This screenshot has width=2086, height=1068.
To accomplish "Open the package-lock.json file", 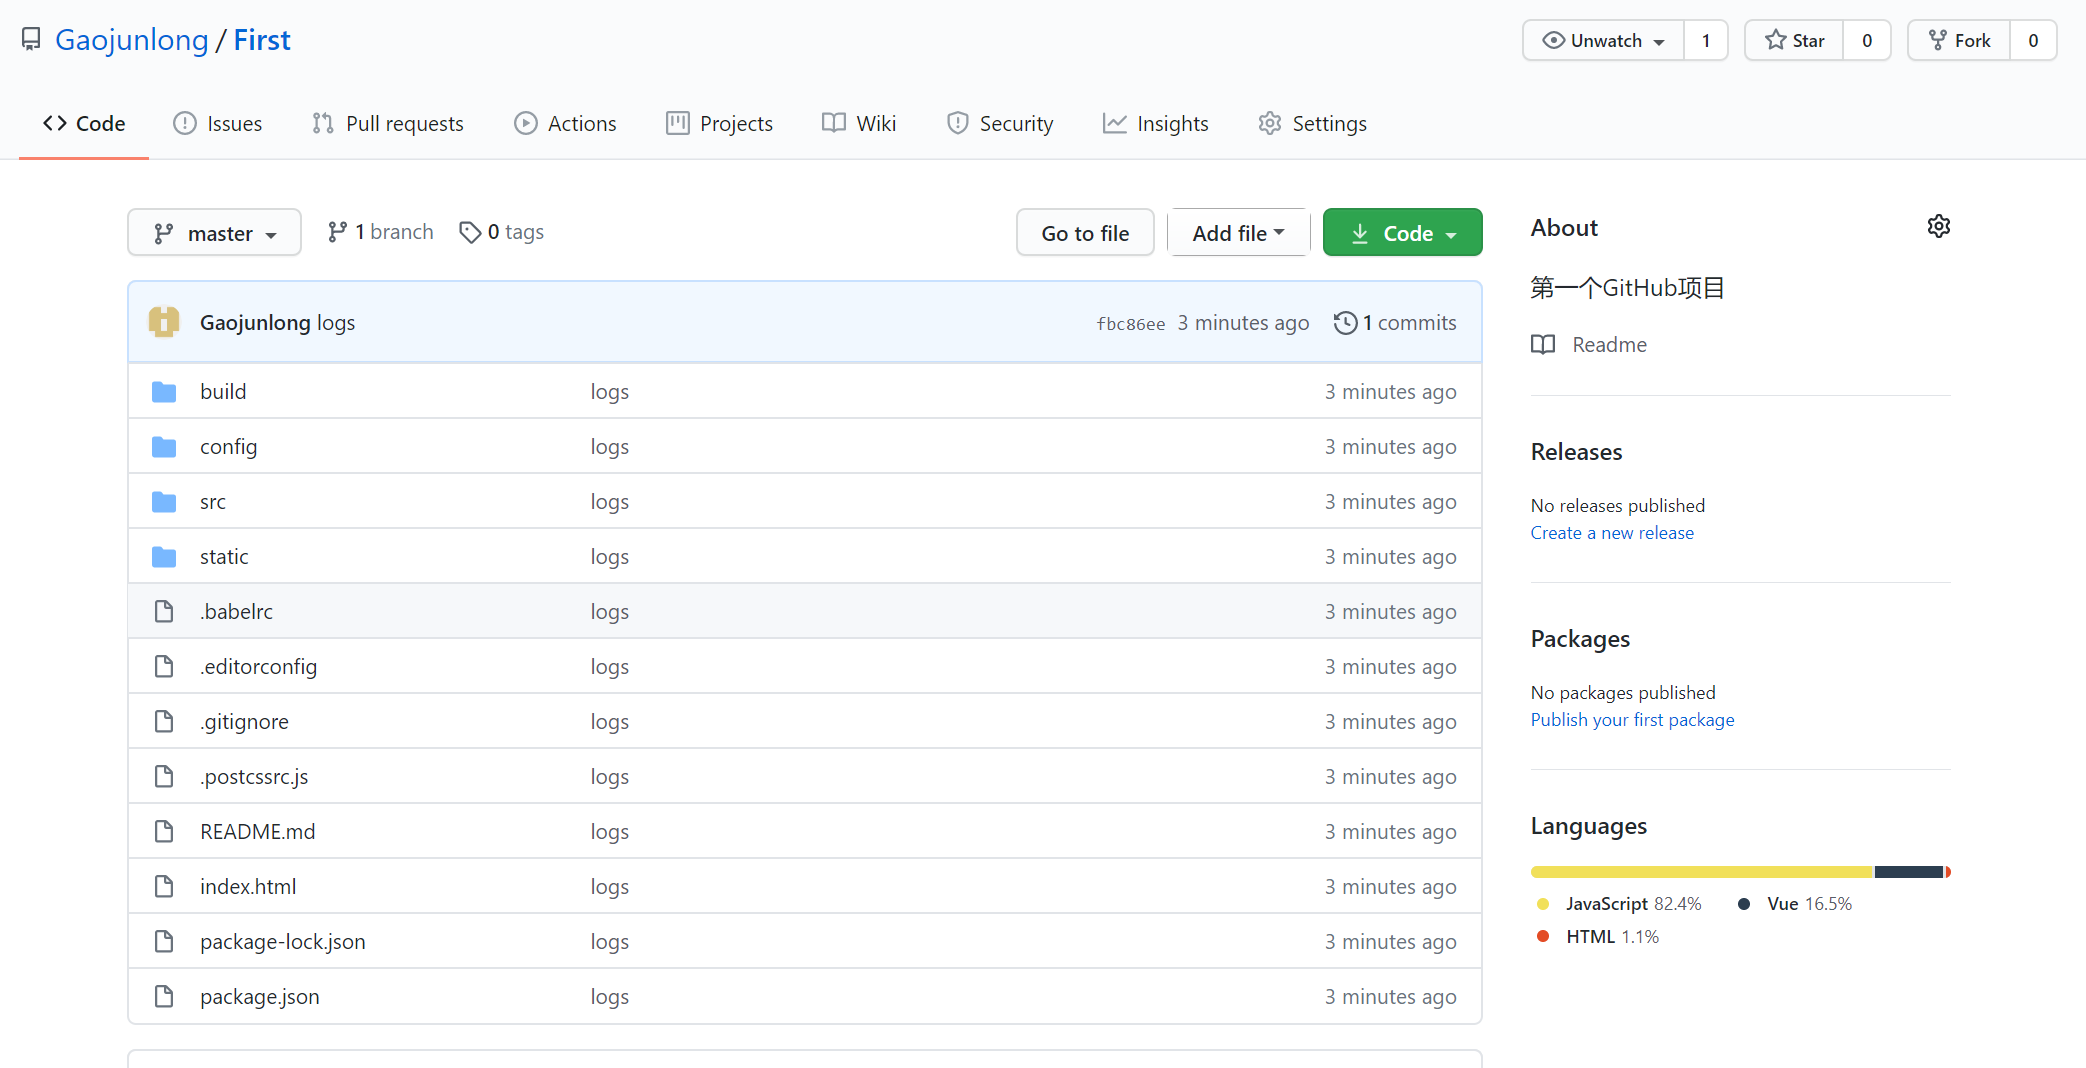I will click(x=282, y=941).
